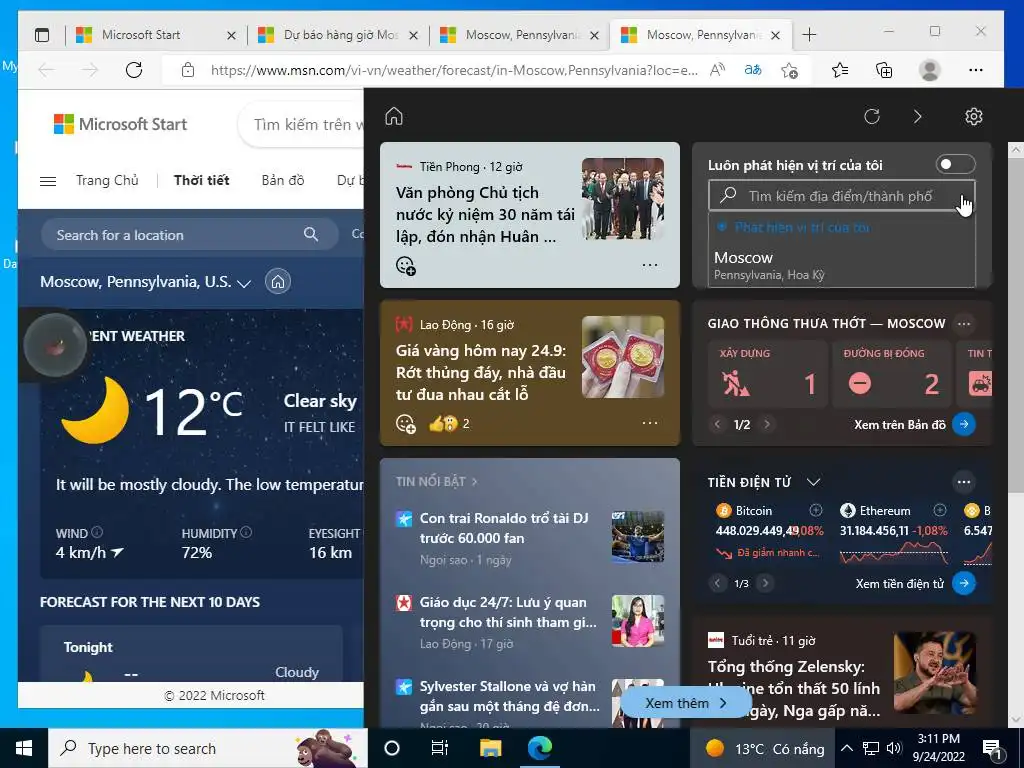Open Edge Settings and more menu
The width and height of the screenshot is (1024, 768).
point(976,70)
